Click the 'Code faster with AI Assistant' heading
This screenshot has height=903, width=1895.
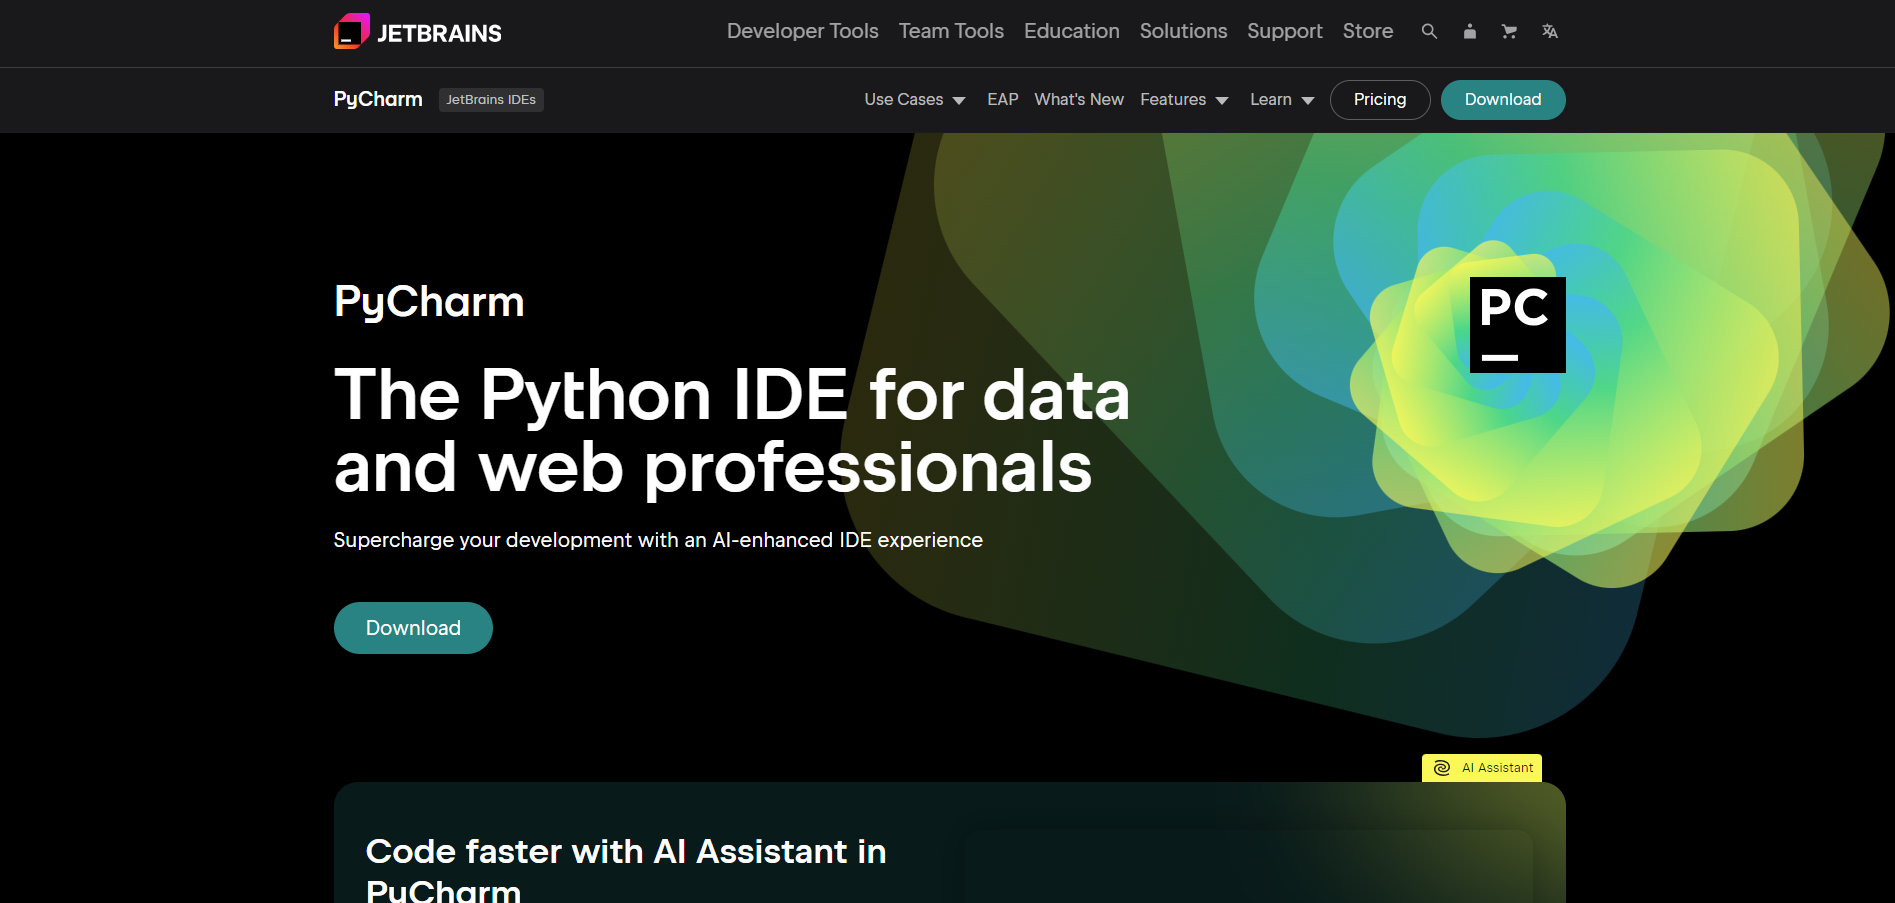tap(626, 869)
